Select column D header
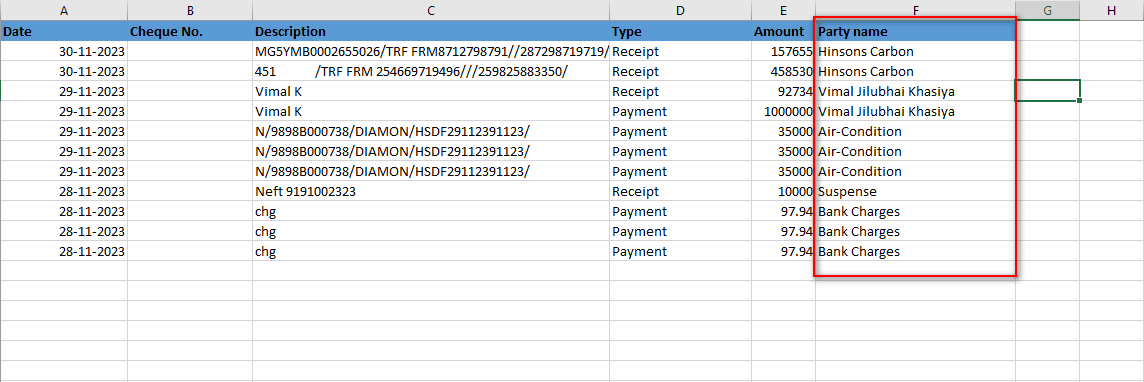 coord(681,10)
